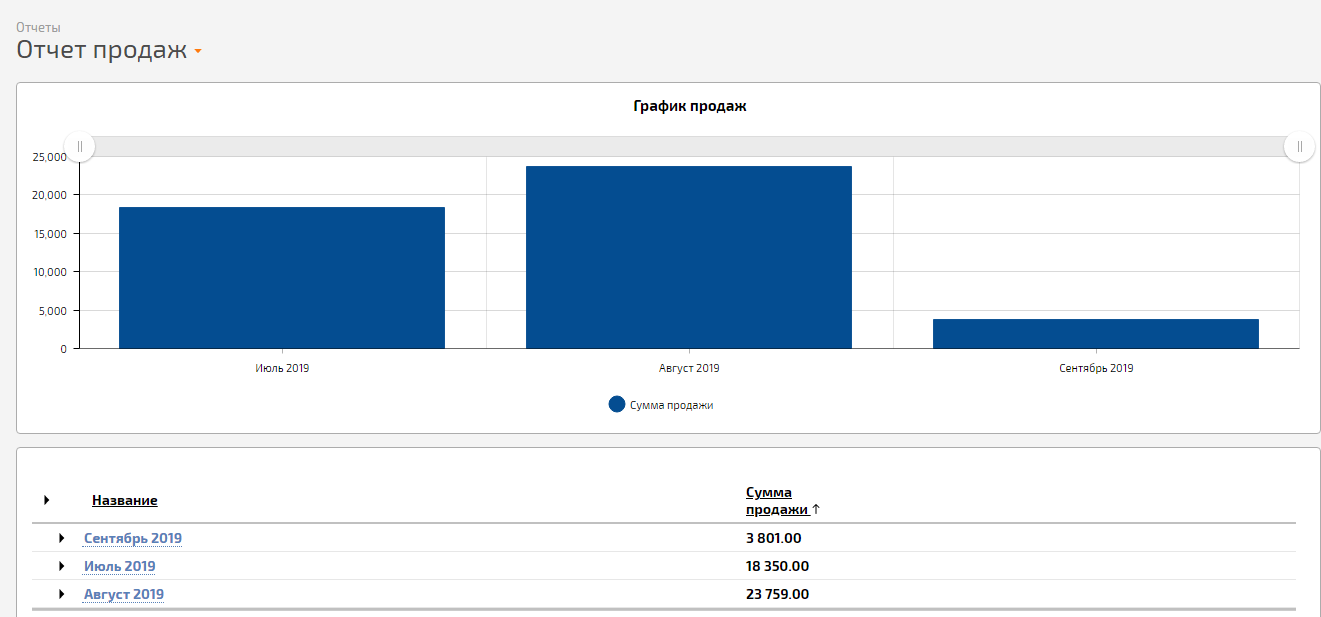Click the ascending sort arrow icon
This screenshot has height=617, width=1321.
816,510
